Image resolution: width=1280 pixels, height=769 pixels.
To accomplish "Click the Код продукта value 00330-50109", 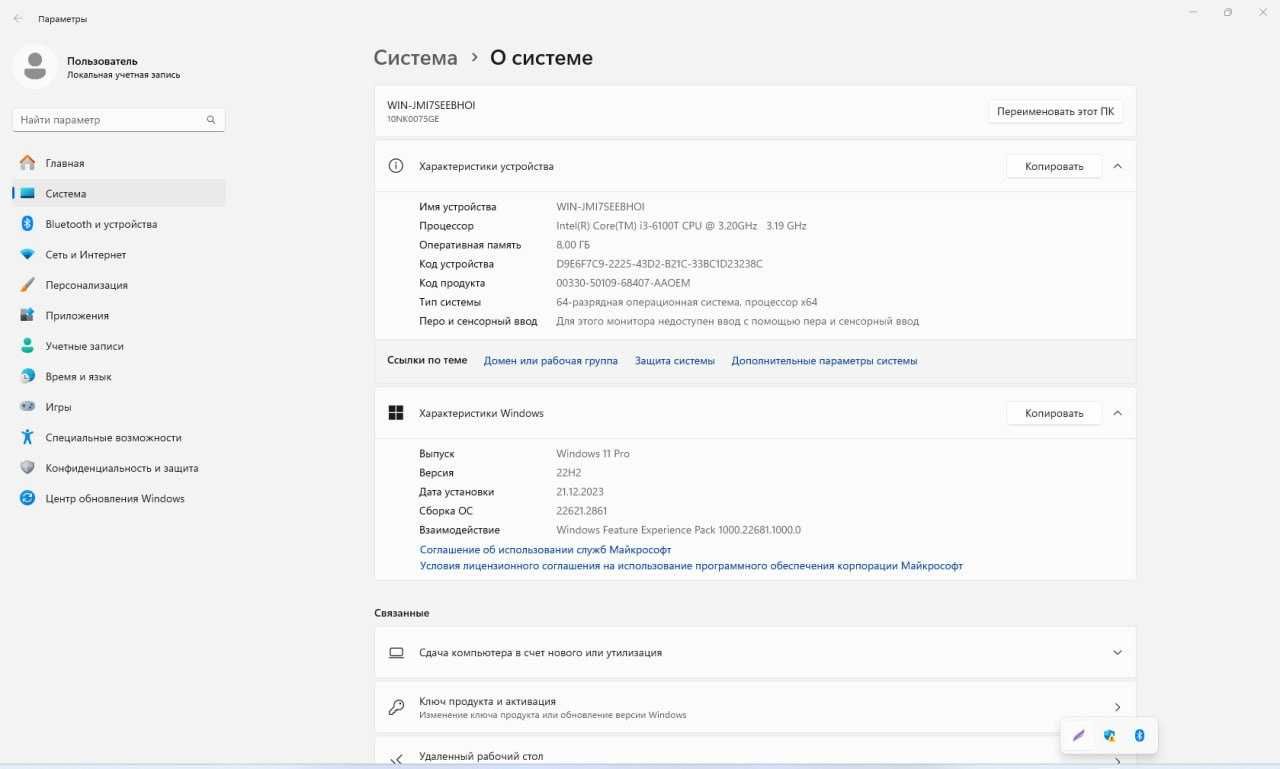I will tap(623, 283).
